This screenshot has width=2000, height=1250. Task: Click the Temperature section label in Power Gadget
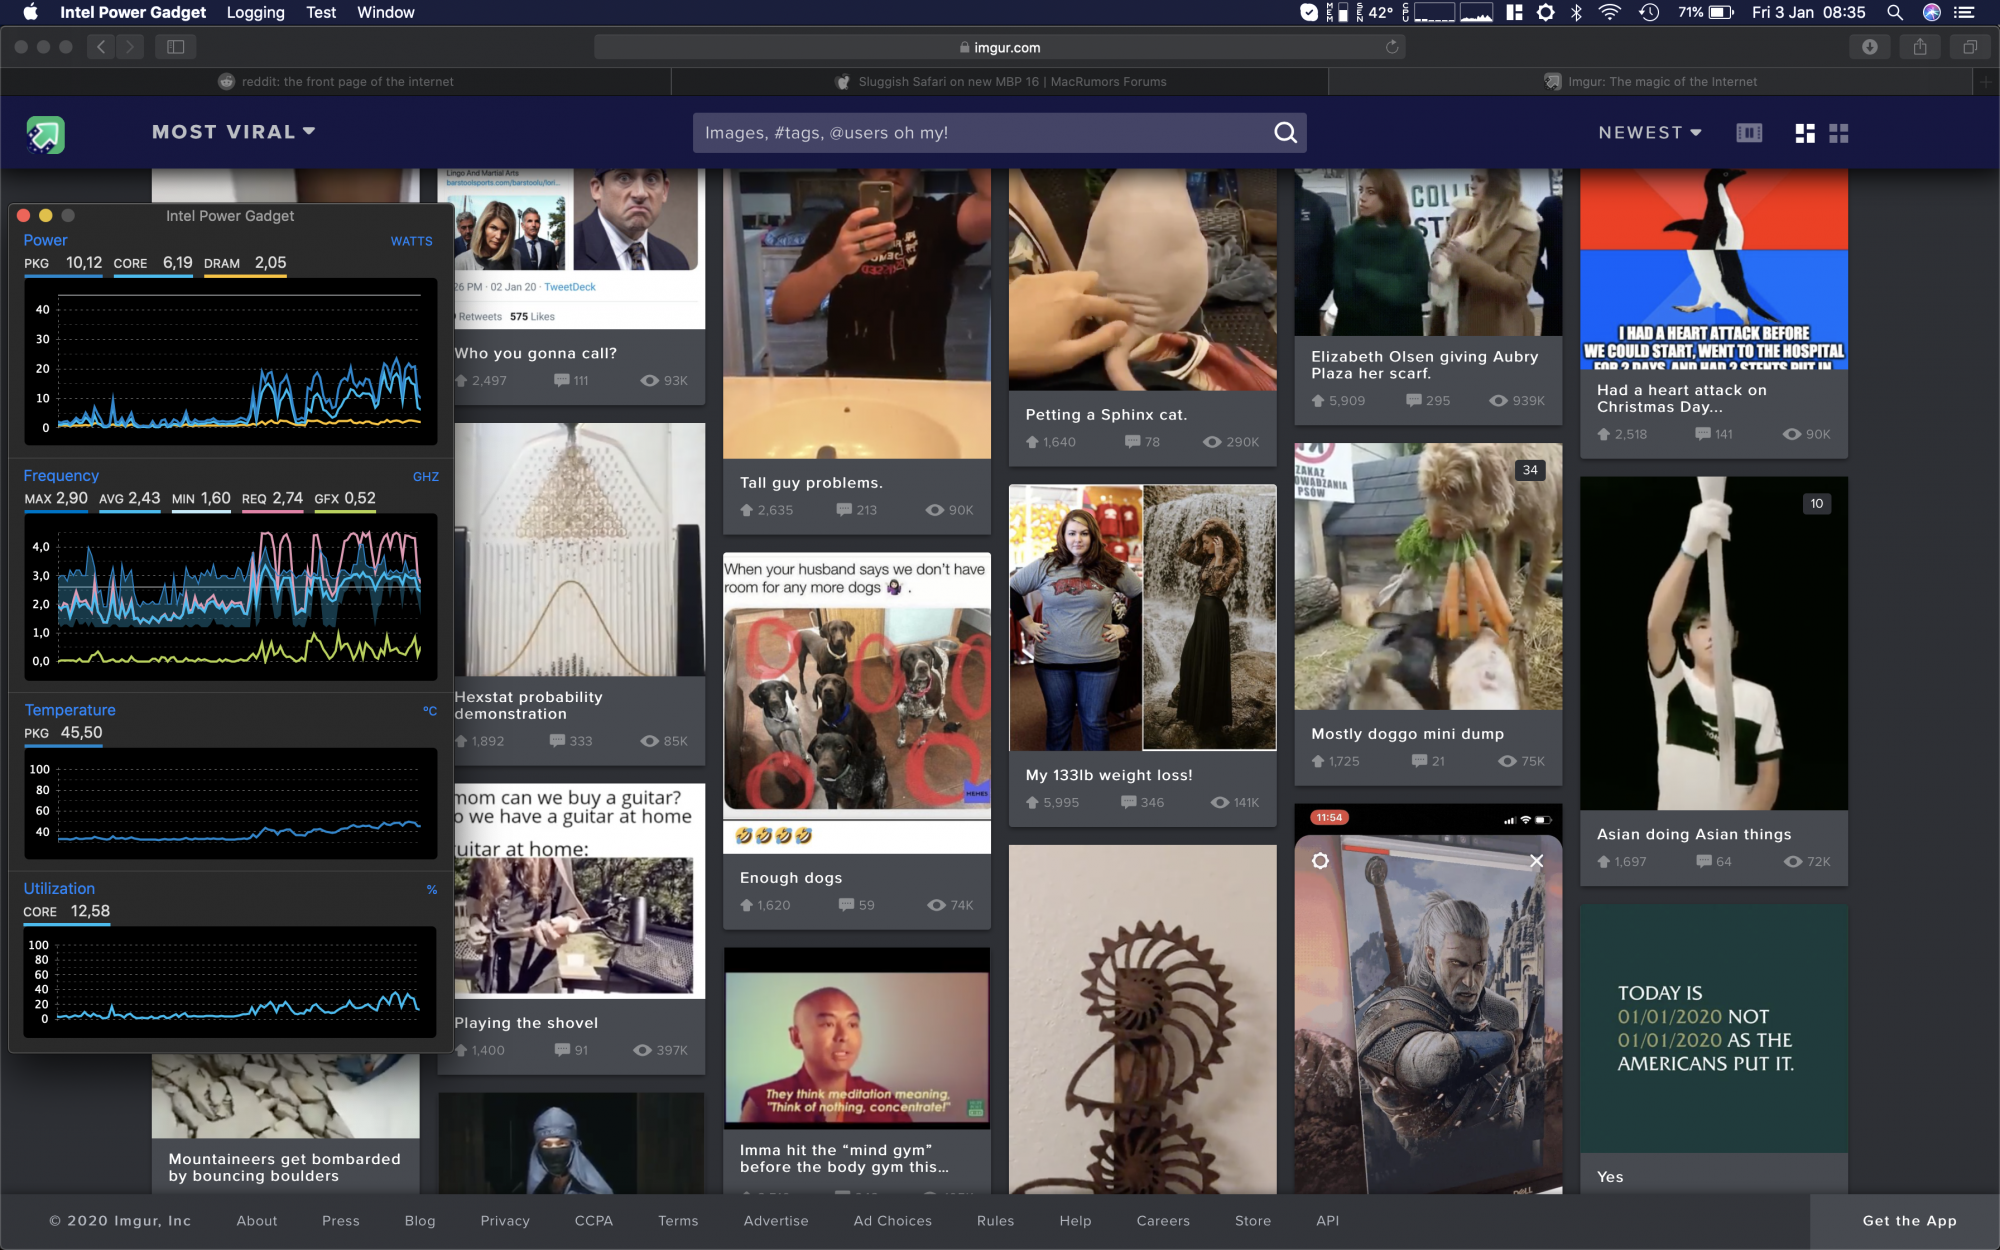(70, 710)
